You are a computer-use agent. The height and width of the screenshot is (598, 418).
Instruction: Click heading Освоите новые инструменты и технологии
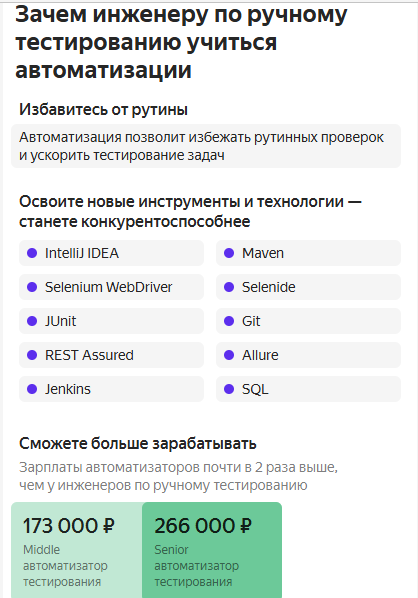pos(190,212)
